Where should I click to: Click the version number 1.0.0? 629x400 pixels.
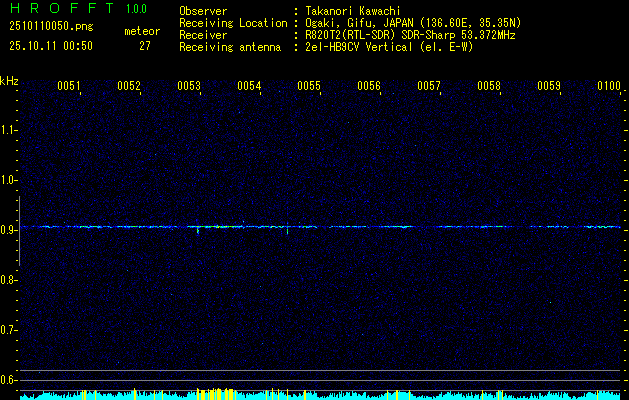click(x=136, y=9)
